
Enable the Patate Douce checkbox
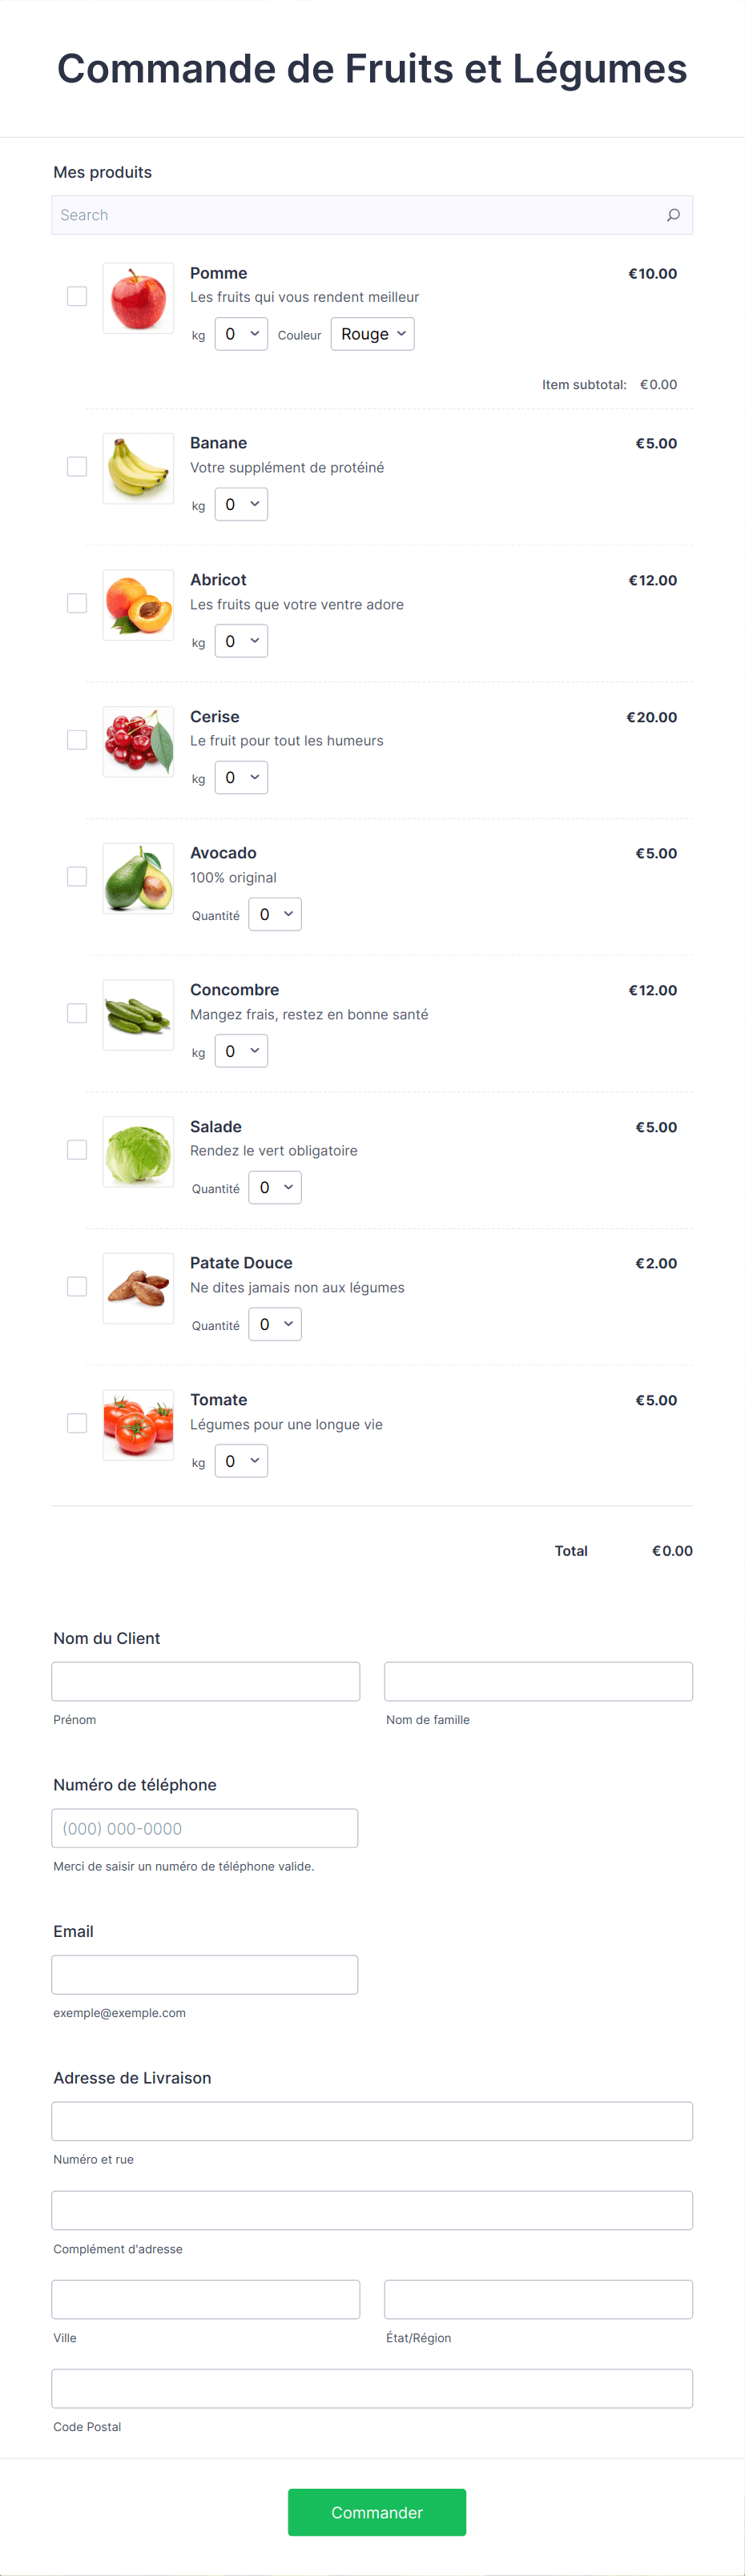(76, 1286)
